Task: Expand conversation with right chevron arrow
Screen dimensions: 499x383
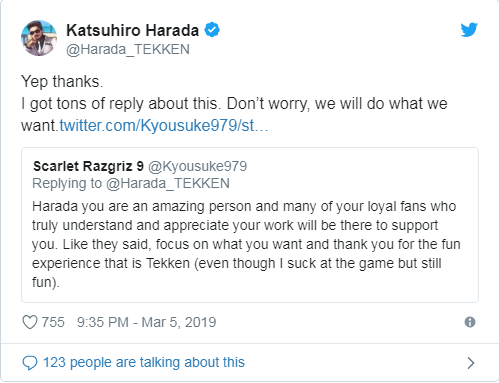Action: pos(470,363)
